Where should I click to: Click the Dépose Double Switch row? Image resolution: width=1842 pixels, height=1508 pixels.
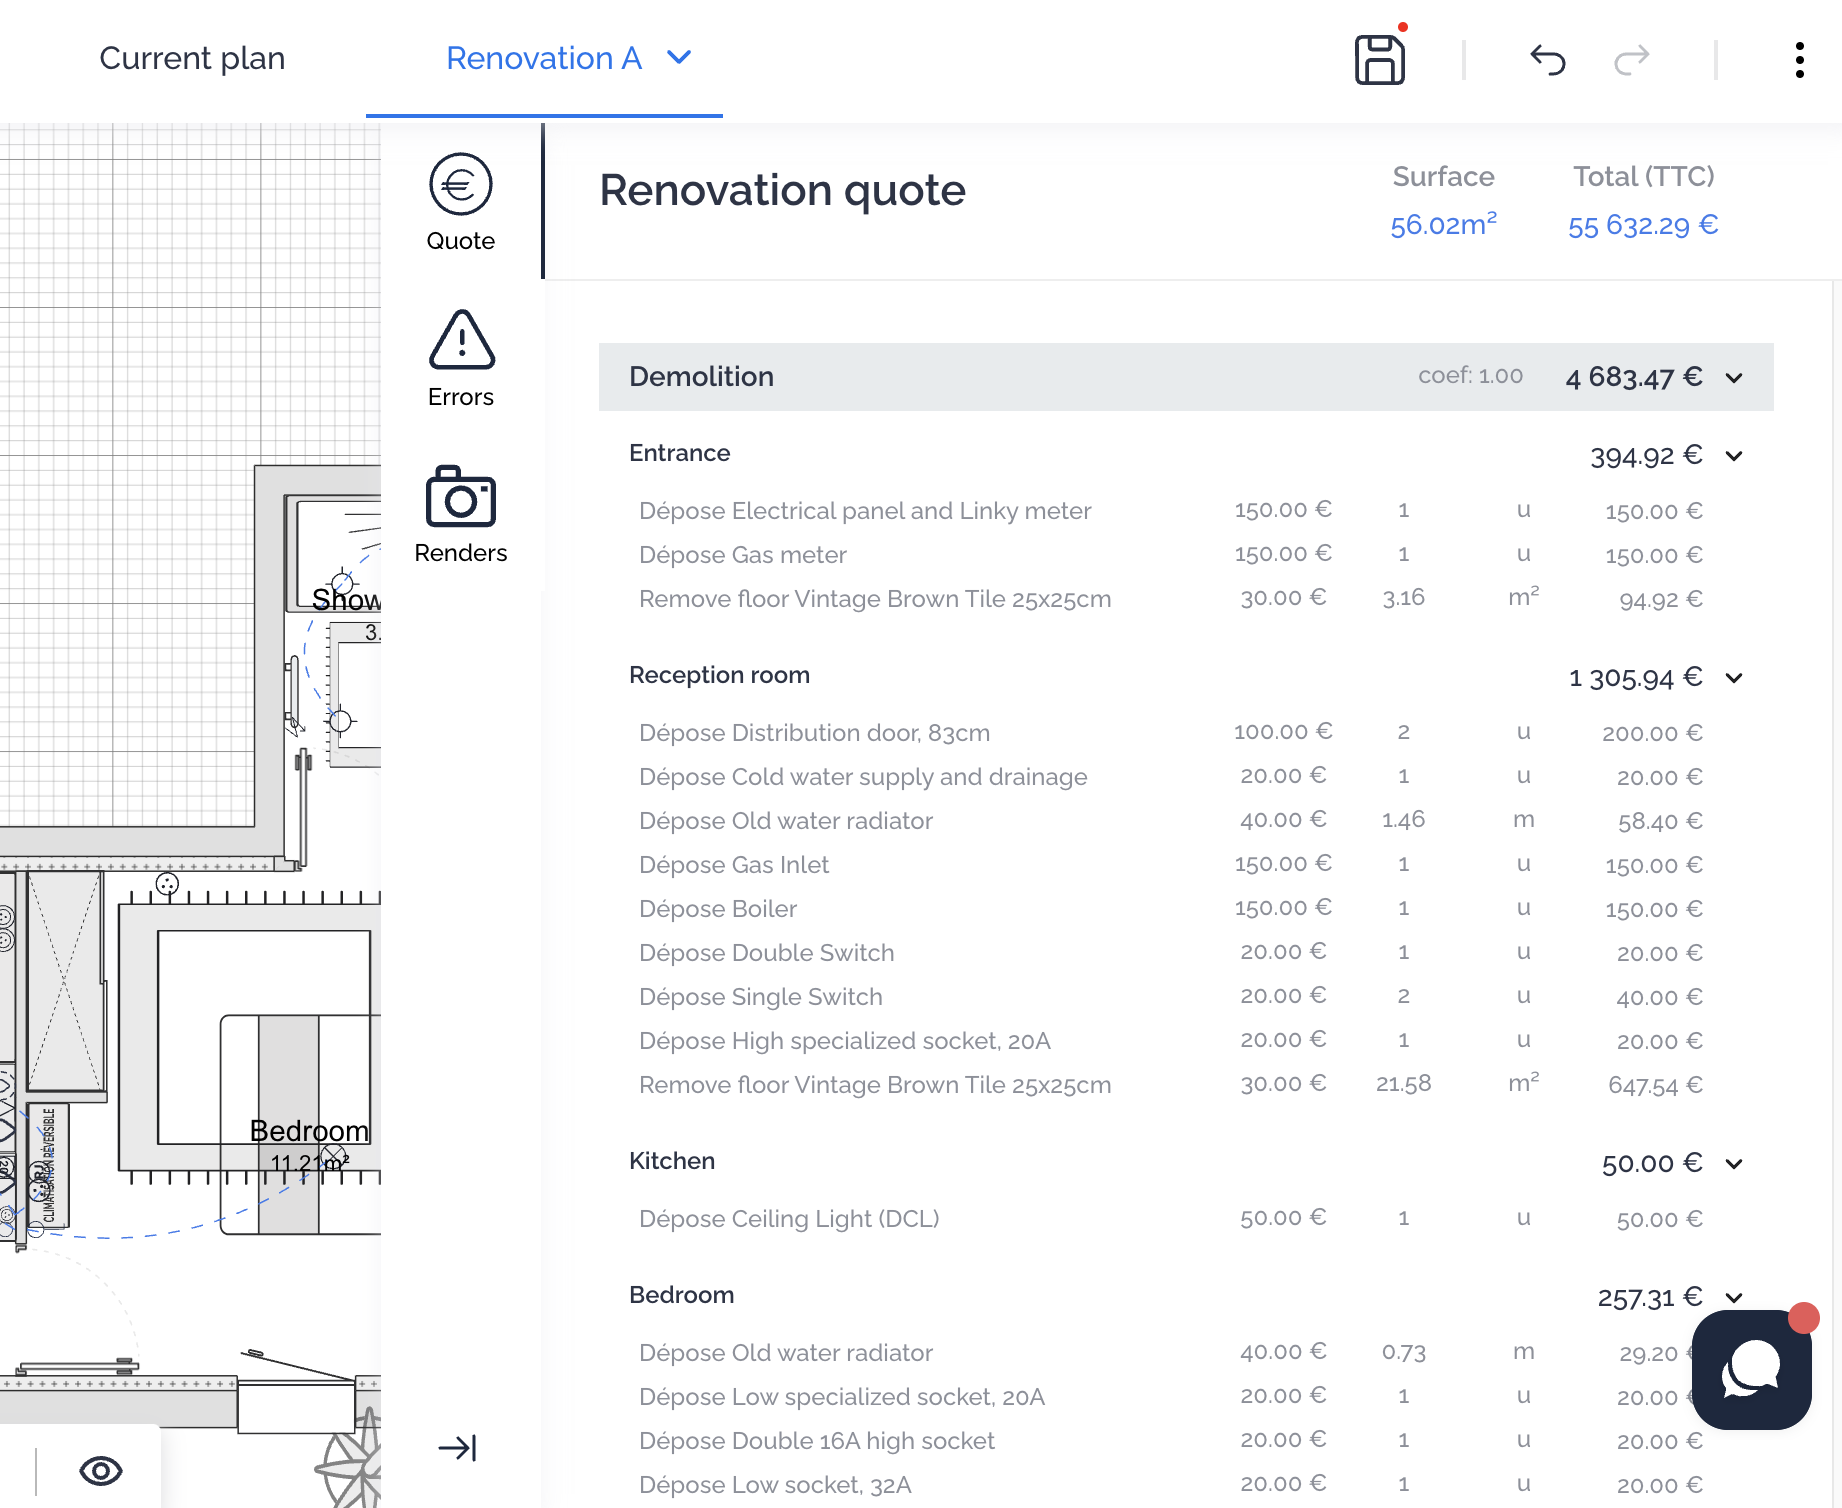1170,953
